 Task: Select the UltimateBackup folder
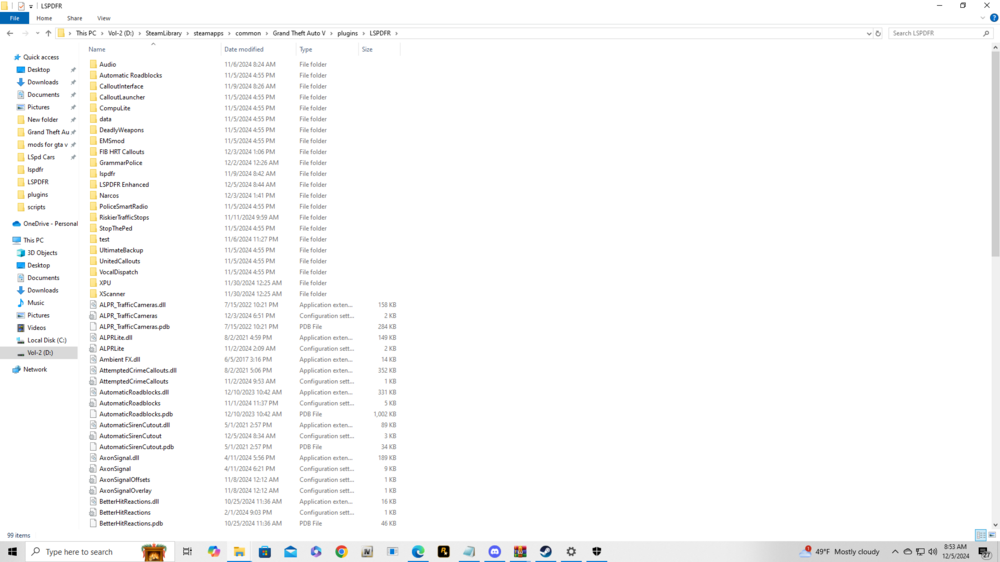(121, 250)
